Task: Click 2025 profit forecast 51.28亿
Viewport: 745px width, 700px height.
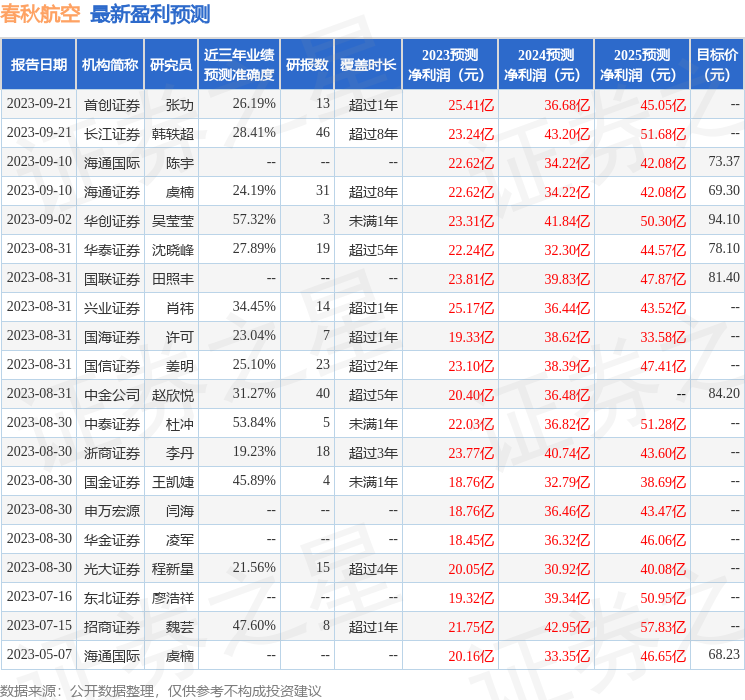Action: [x=663, y=424]
